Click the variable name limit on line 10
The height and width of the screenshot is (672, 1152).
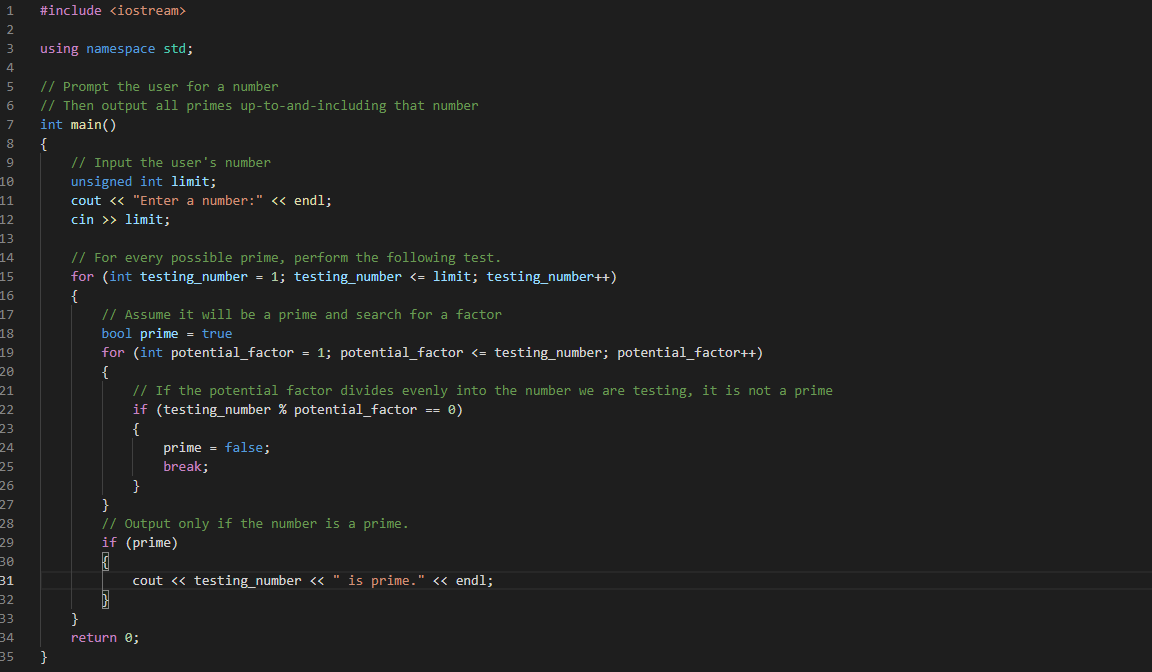[190, 181]
